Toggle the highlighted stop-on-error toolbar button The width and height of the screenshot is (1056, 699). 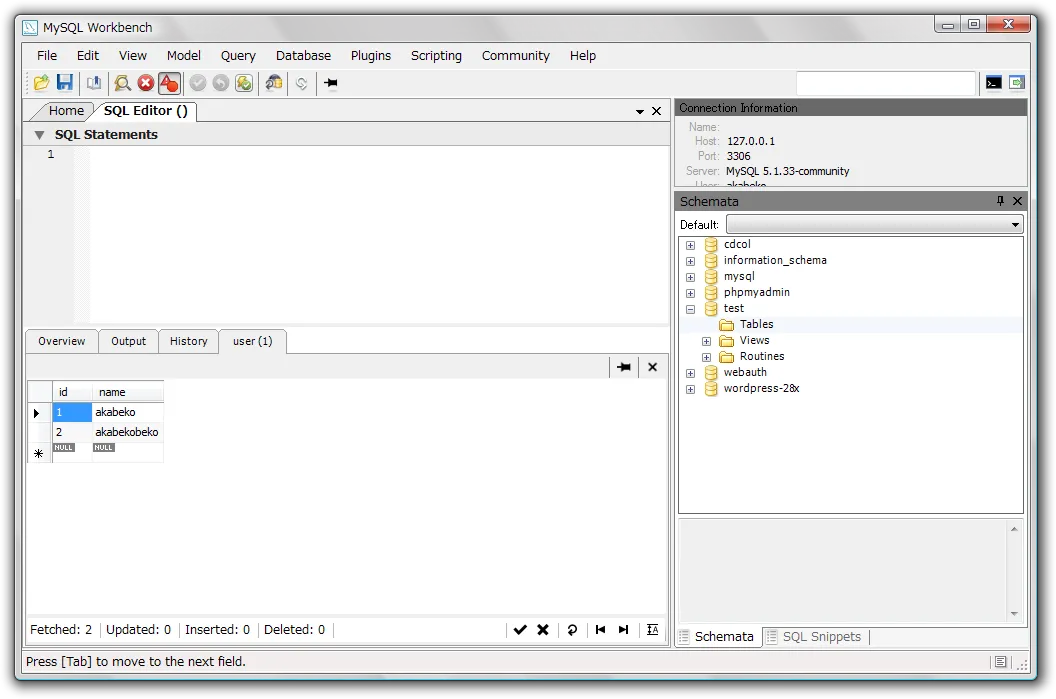[x=169, y=83]
